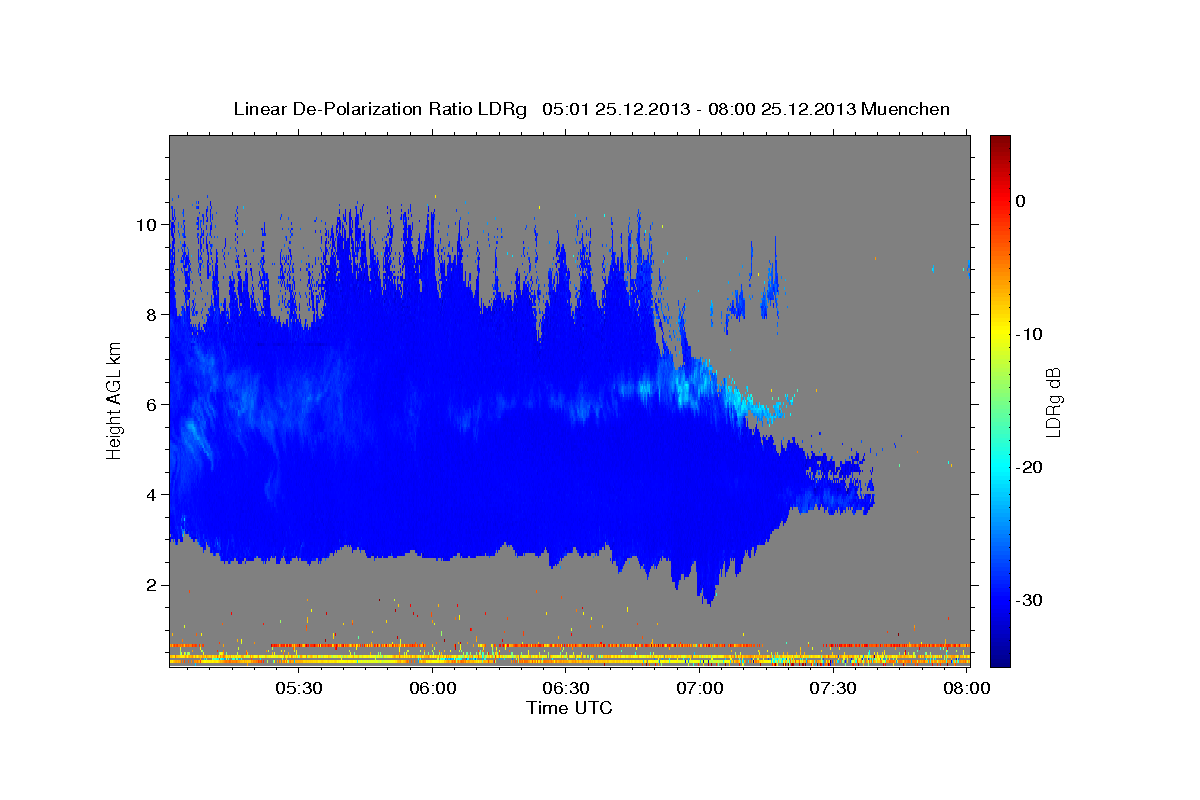
Task: Click the colorbar value label -10
Action: point(1031,334)
